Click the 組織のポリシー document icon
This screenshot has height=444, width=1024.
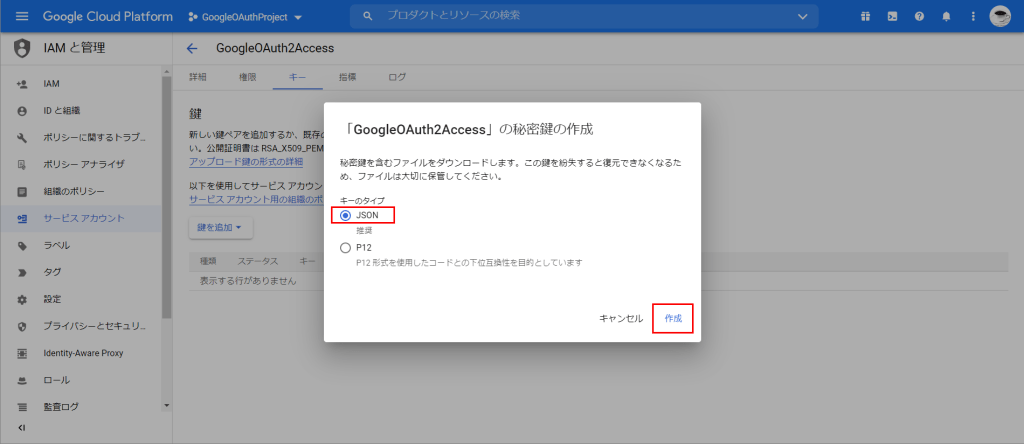tap(22, 191)
